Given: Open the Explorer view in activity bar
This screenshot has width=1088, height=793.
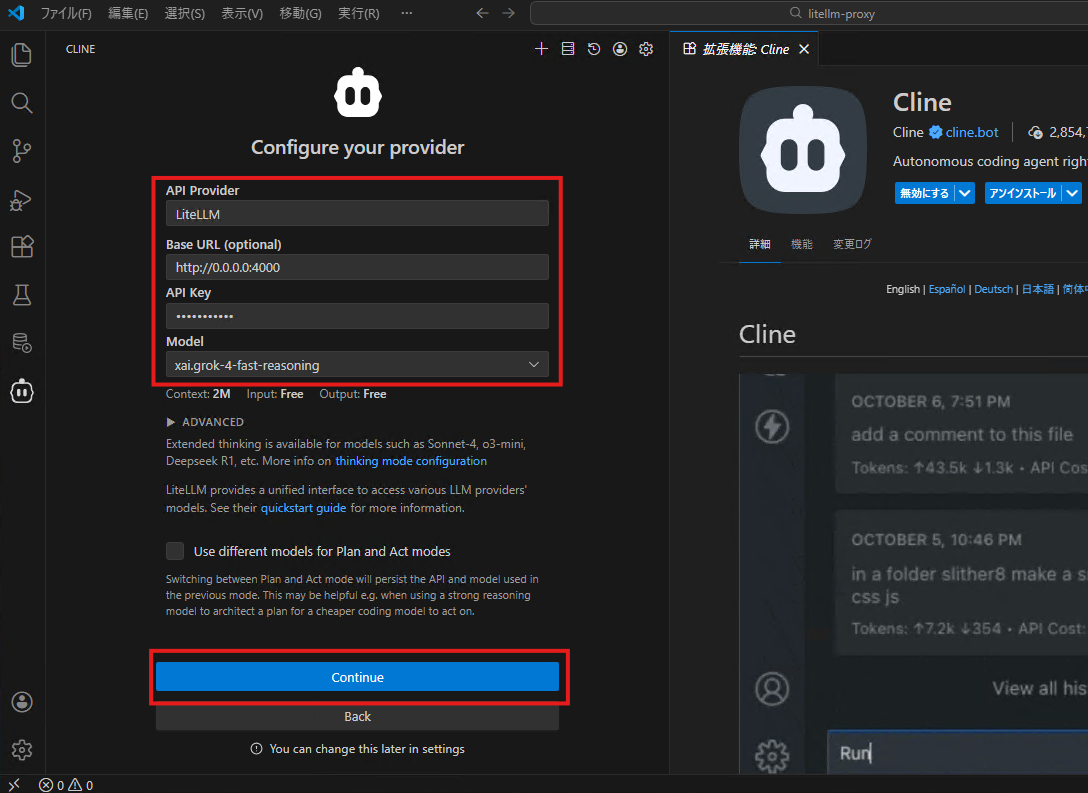Looking at the screenshot, I should [x=22, y=55].
